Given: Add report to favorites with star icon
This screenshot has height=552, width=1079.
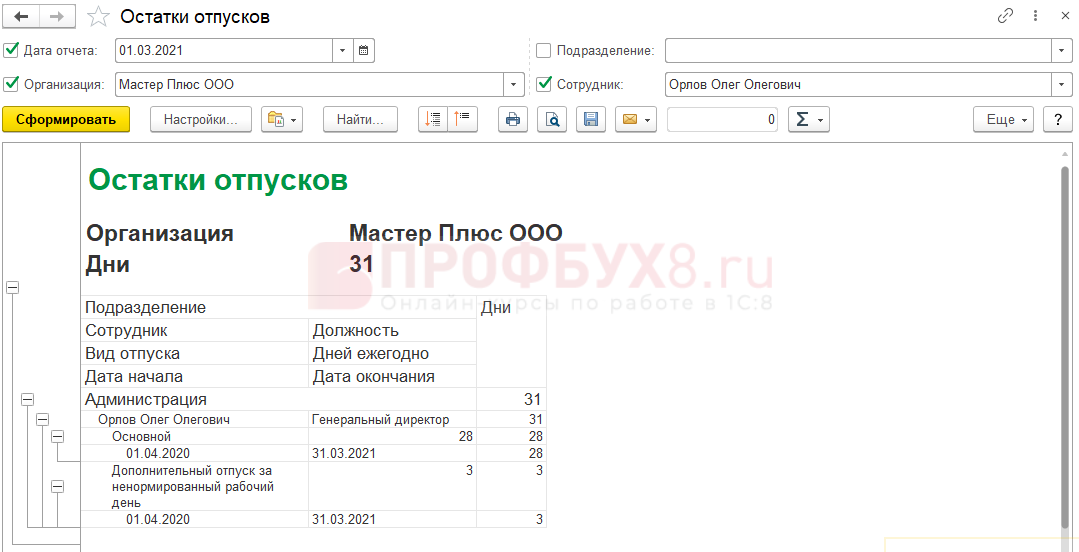Looking at the screenshot, I should pyautogui.click(x=98, y=17).
